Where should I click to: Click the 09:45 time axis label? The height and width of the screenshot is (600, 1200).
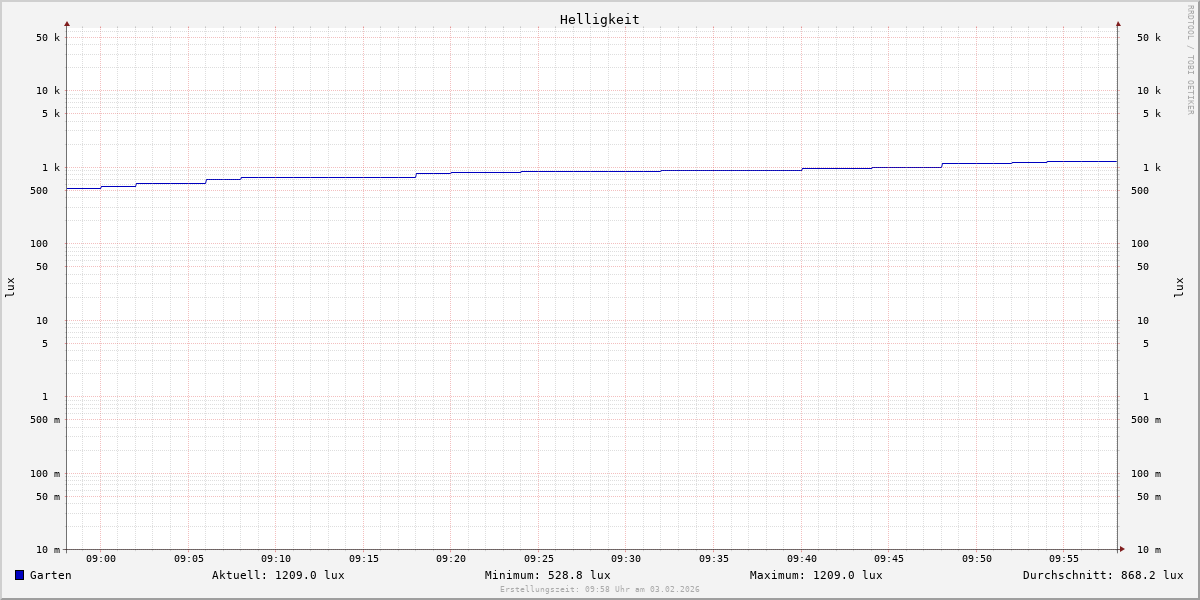point(889,559)
